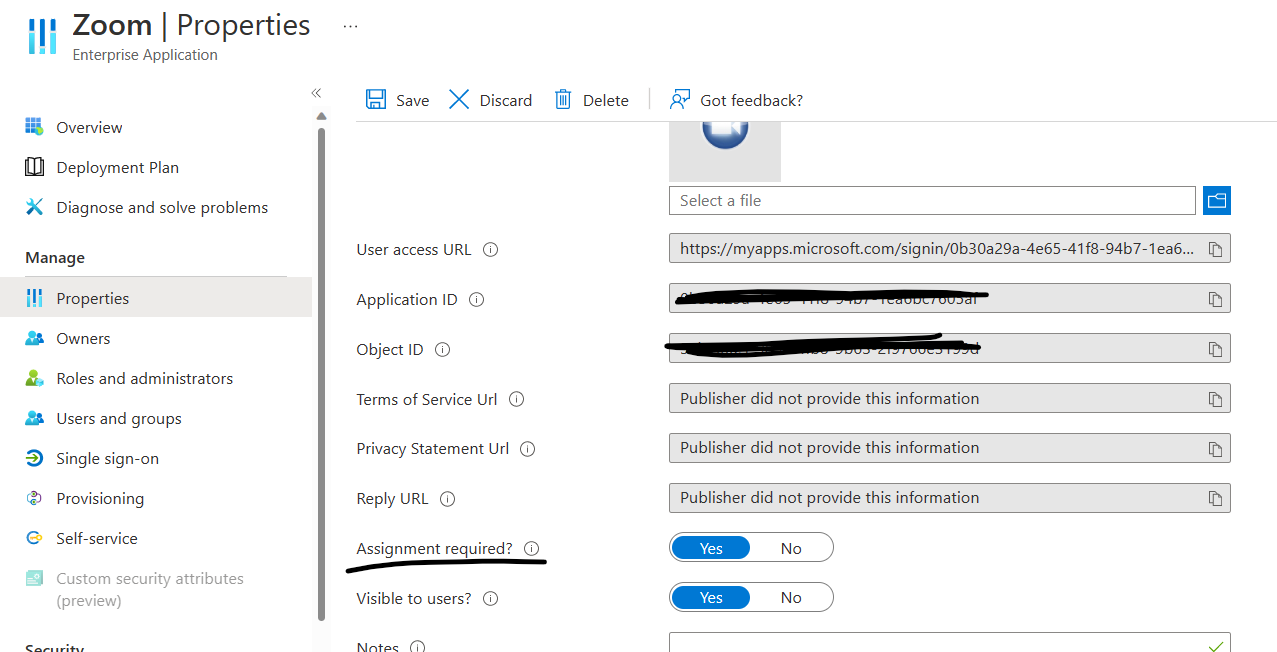Click the Application ID field
The width and height of the screenshot is (1277, 652).
coord(950,299)
